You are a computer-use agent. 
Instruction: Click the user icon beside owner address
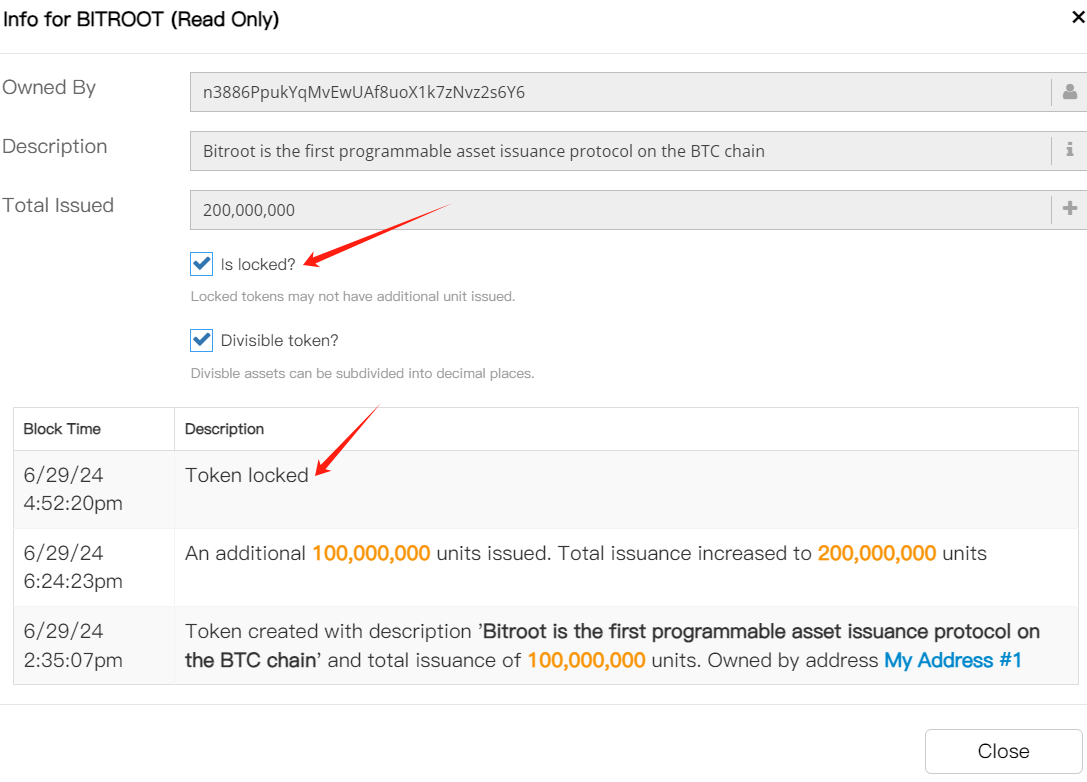(x=1069, y=92)
